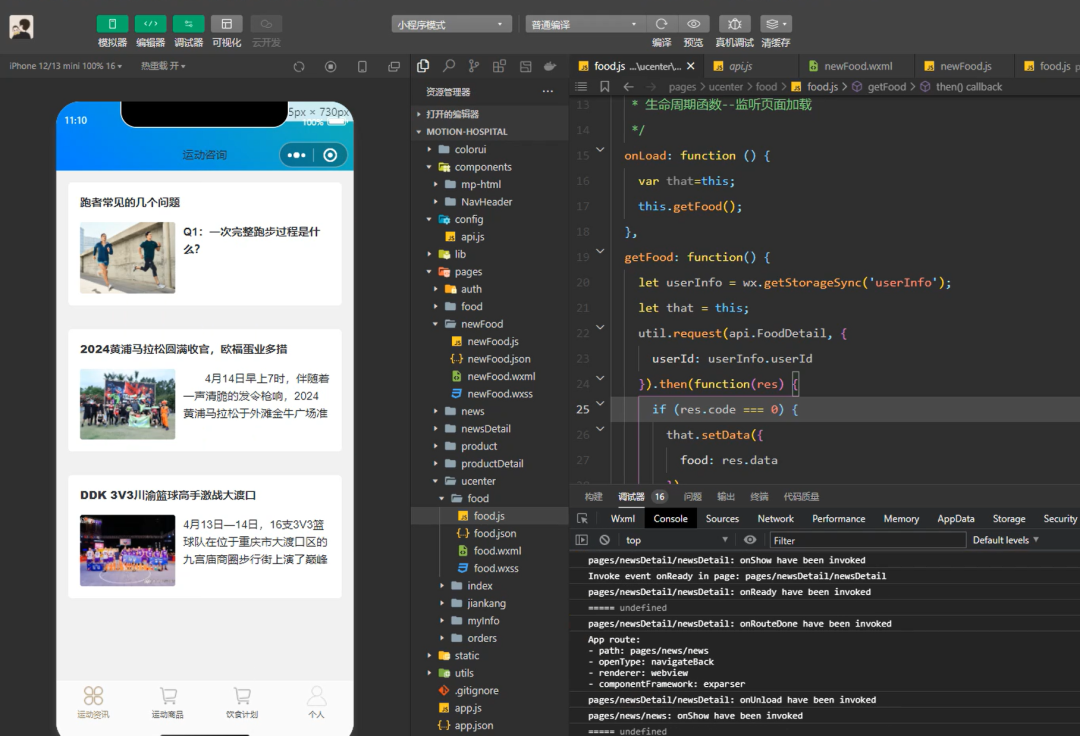Open the source control branch icon

474,66
